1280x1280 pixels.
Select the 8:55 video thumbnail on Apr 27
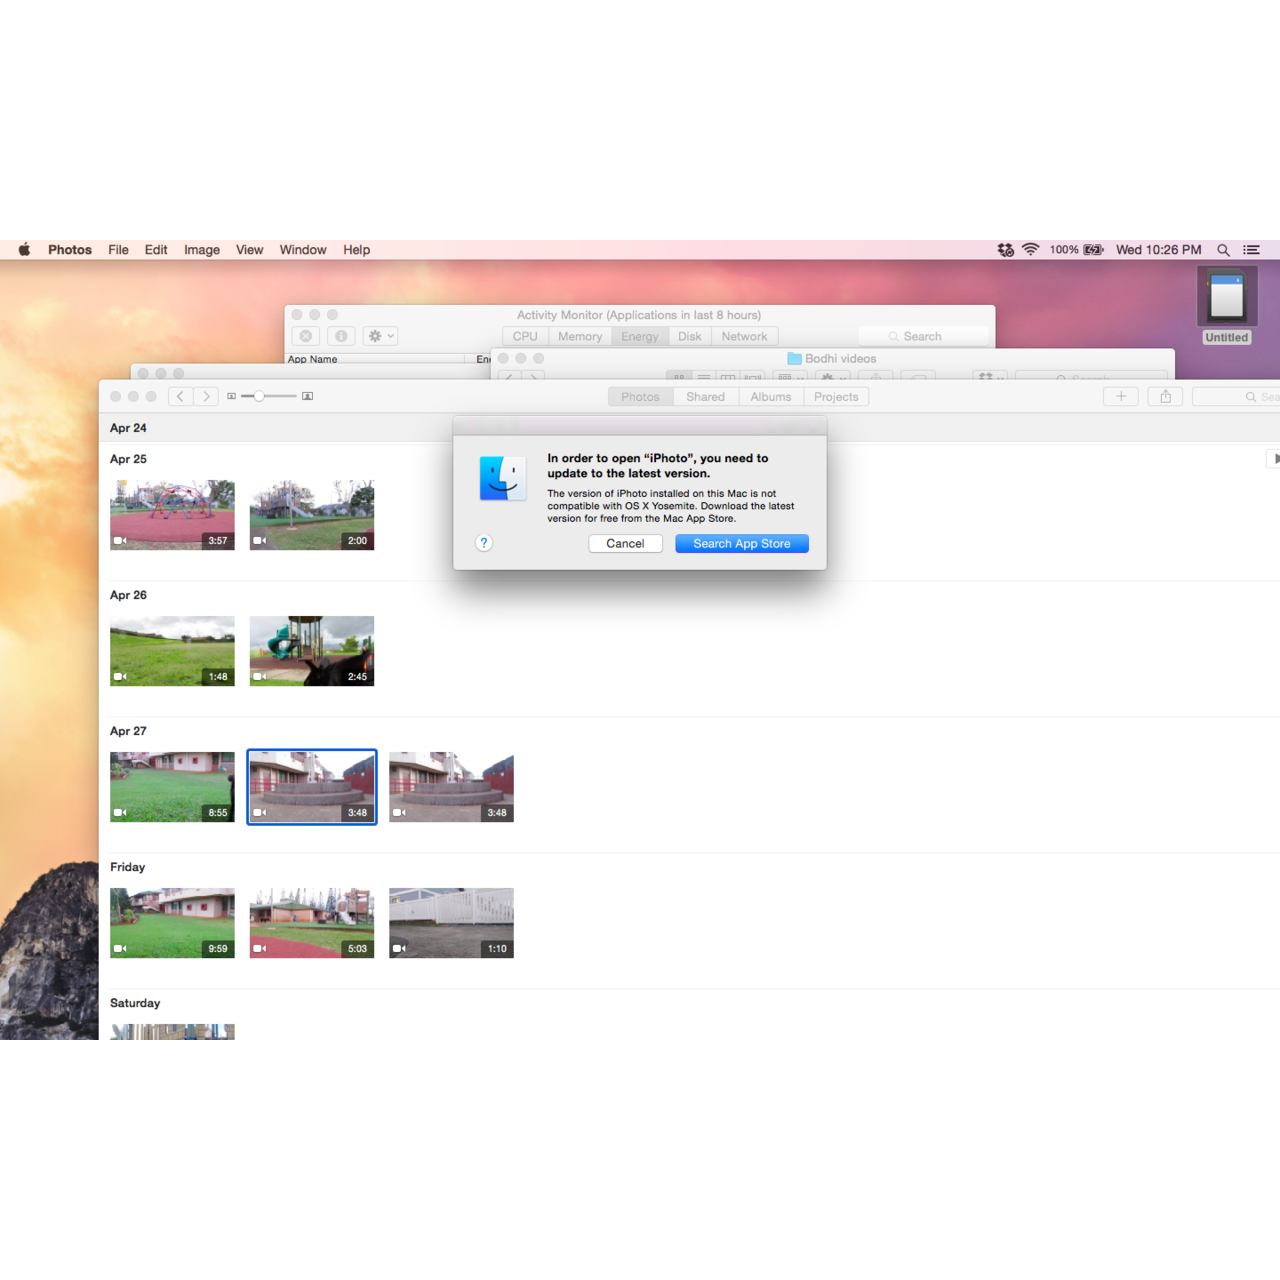(172, 787)
